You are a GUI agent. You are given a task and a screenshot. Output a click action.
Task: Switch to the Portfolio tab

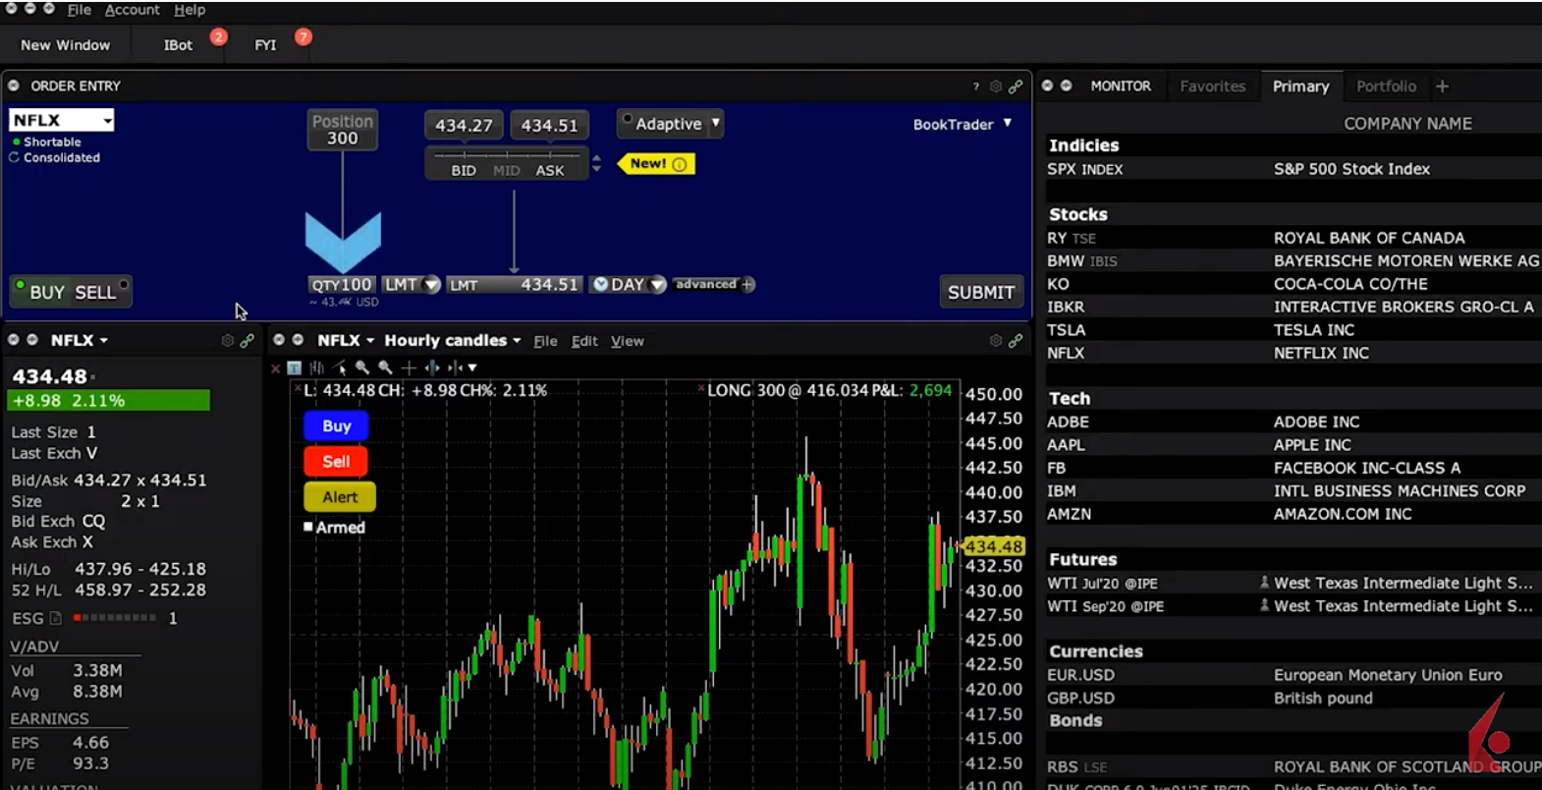[x=1386, y=87]
